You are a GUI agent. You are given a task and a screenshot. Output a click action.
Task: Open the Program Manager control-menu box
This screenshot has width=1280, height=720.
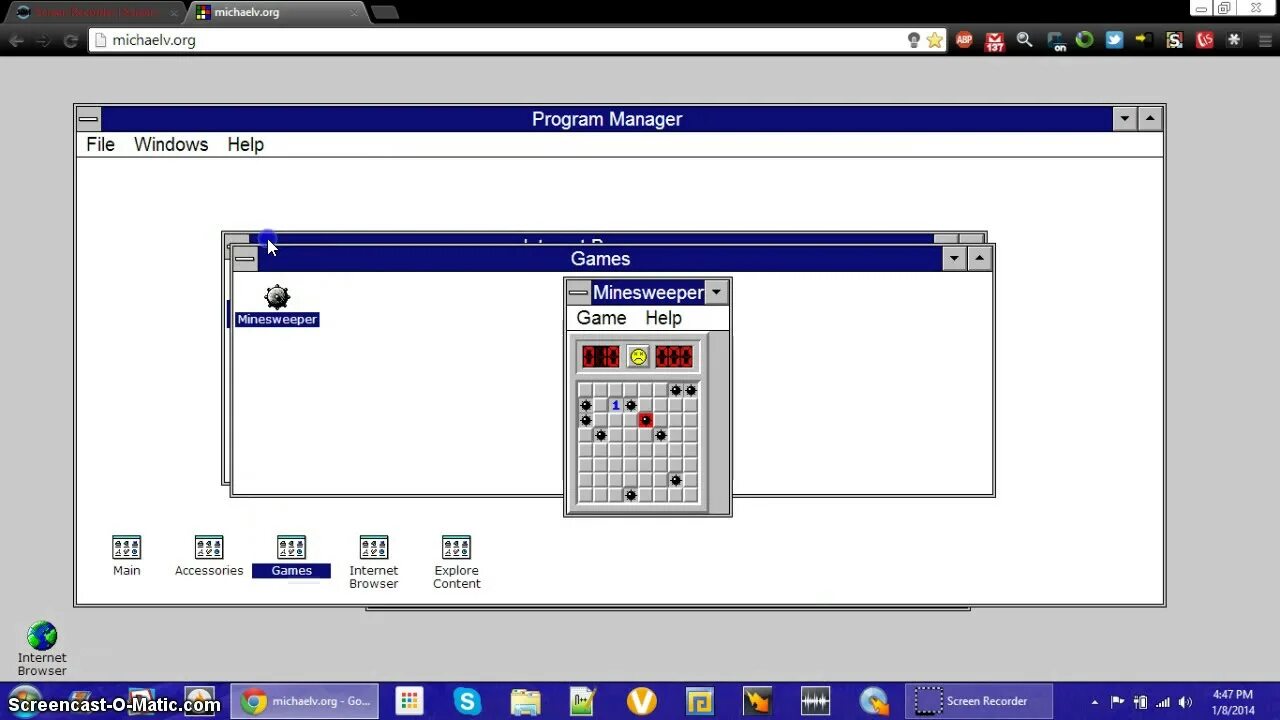[88, 119]
